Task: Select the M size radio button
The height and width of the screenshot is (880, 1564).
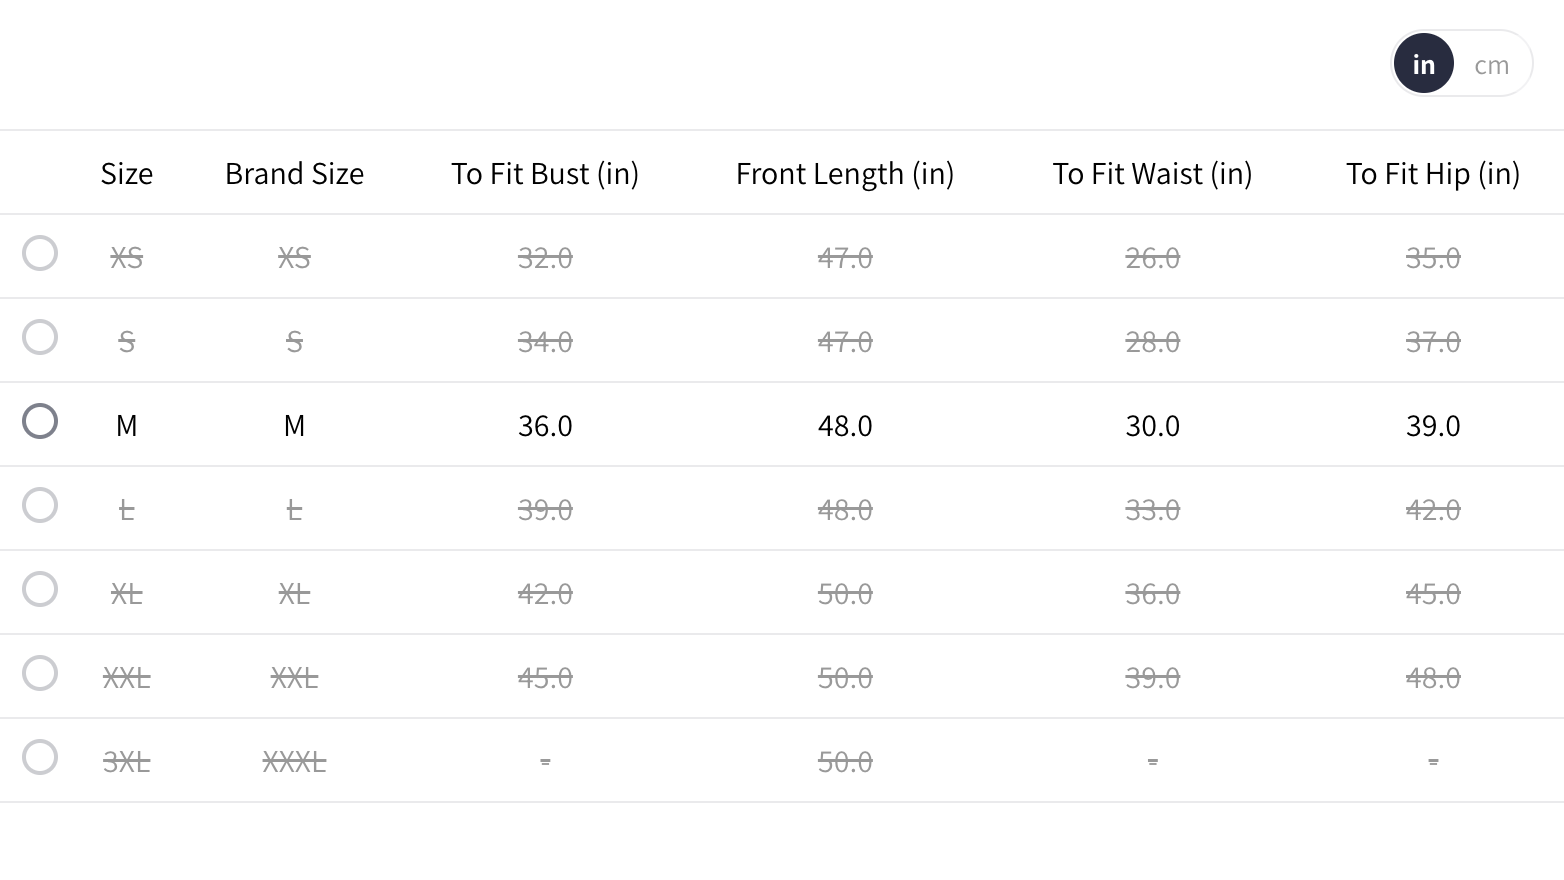Action: [x=40, y=421]
